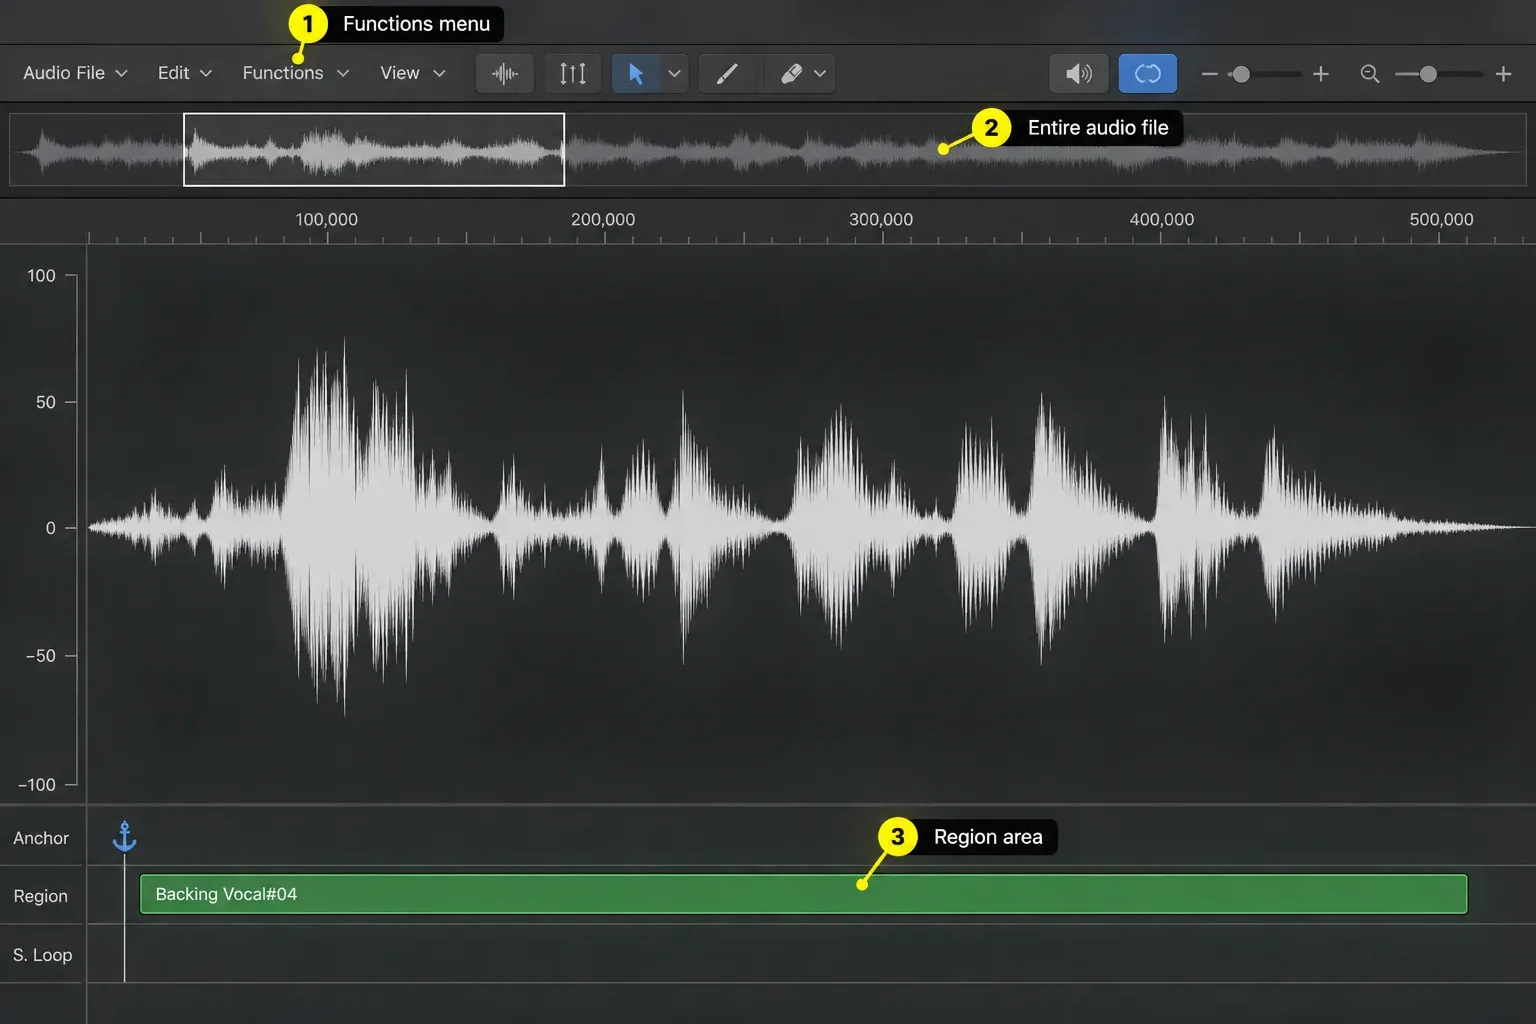
Task: Select the Pointer tool
Action: click(636, 73)
